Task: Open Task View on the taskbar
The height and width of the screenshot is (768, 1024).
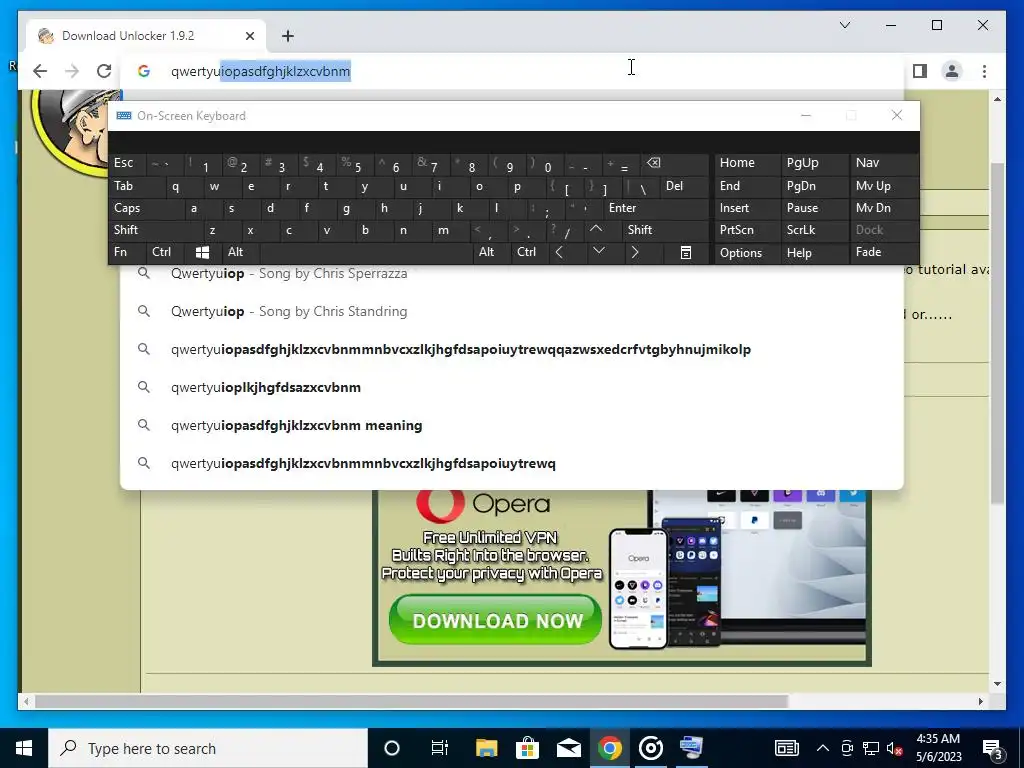Action: [440, 748]
